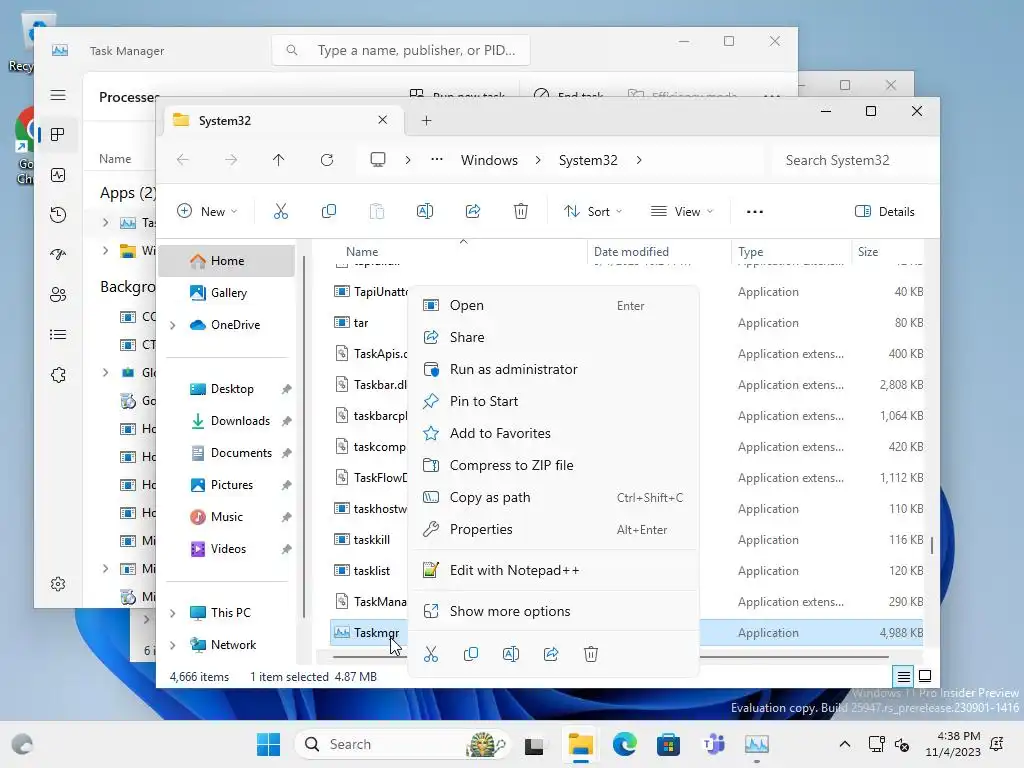The width and height of the screenshot is (1024, 768).
Task: Select Open in context menu
Action: [x=552, y=306]
